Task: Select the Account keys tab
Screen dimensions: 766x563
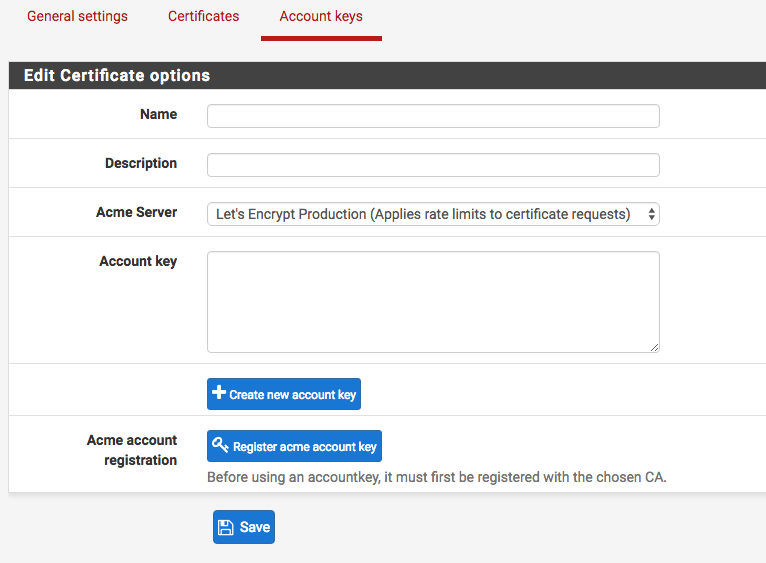Action: [321, 17]
